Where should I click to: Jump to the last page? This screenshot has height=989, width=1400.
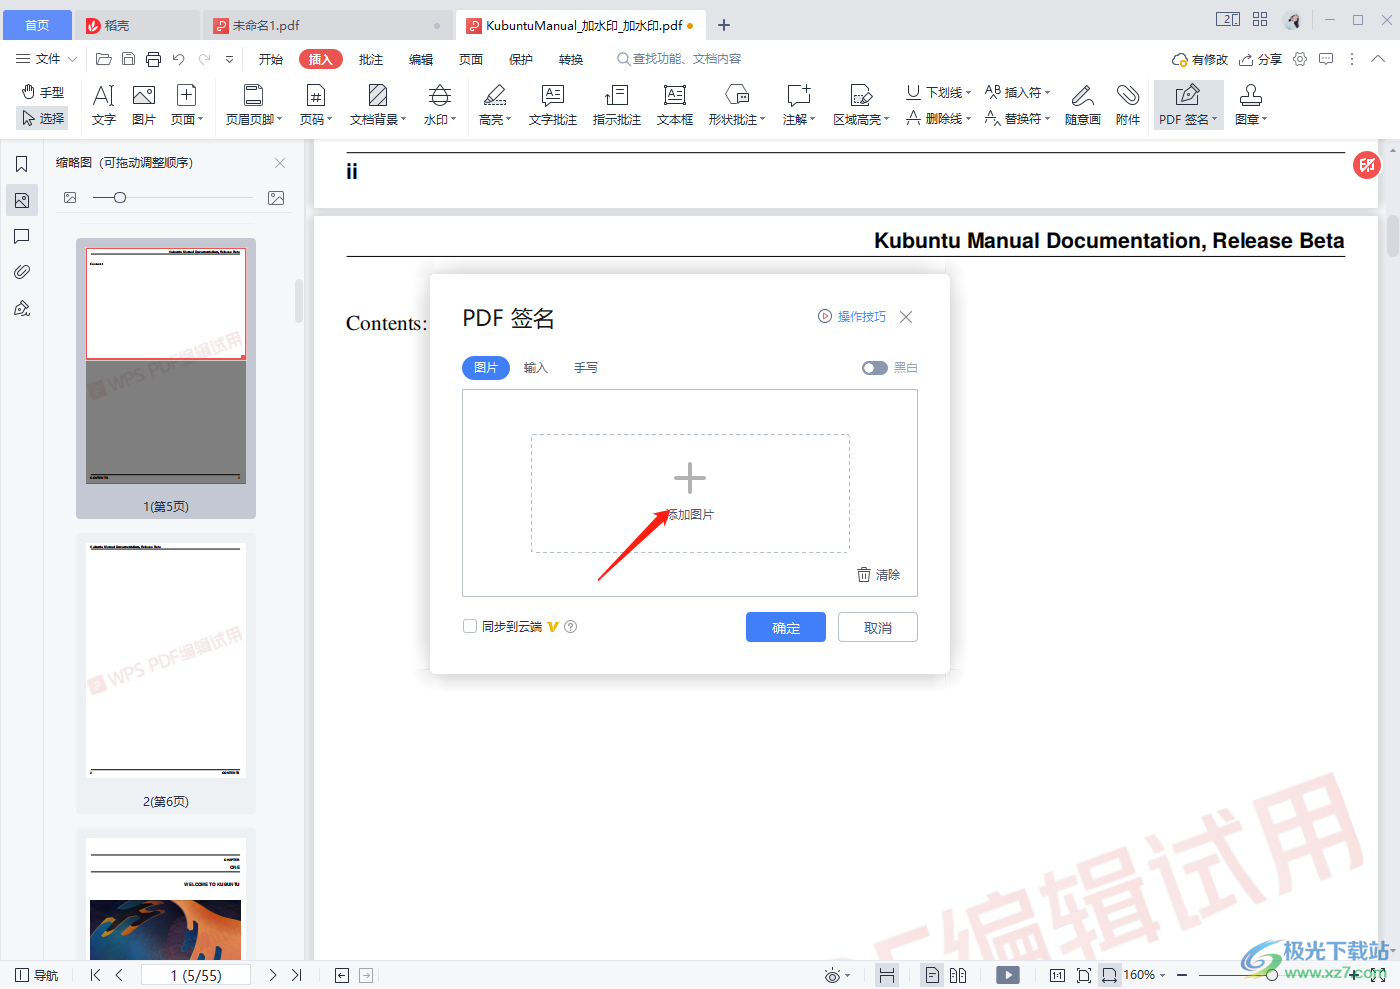click(296, 975)
